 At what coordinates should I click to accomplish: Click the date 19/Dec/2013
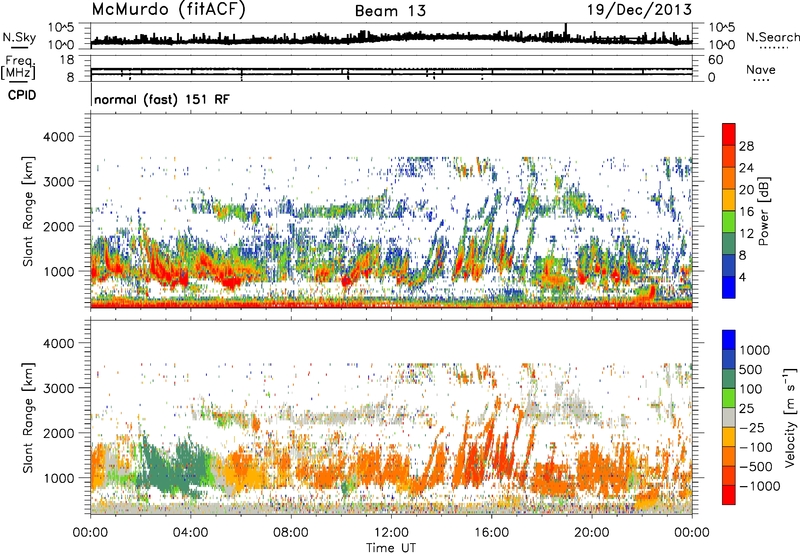click(639, 10)
